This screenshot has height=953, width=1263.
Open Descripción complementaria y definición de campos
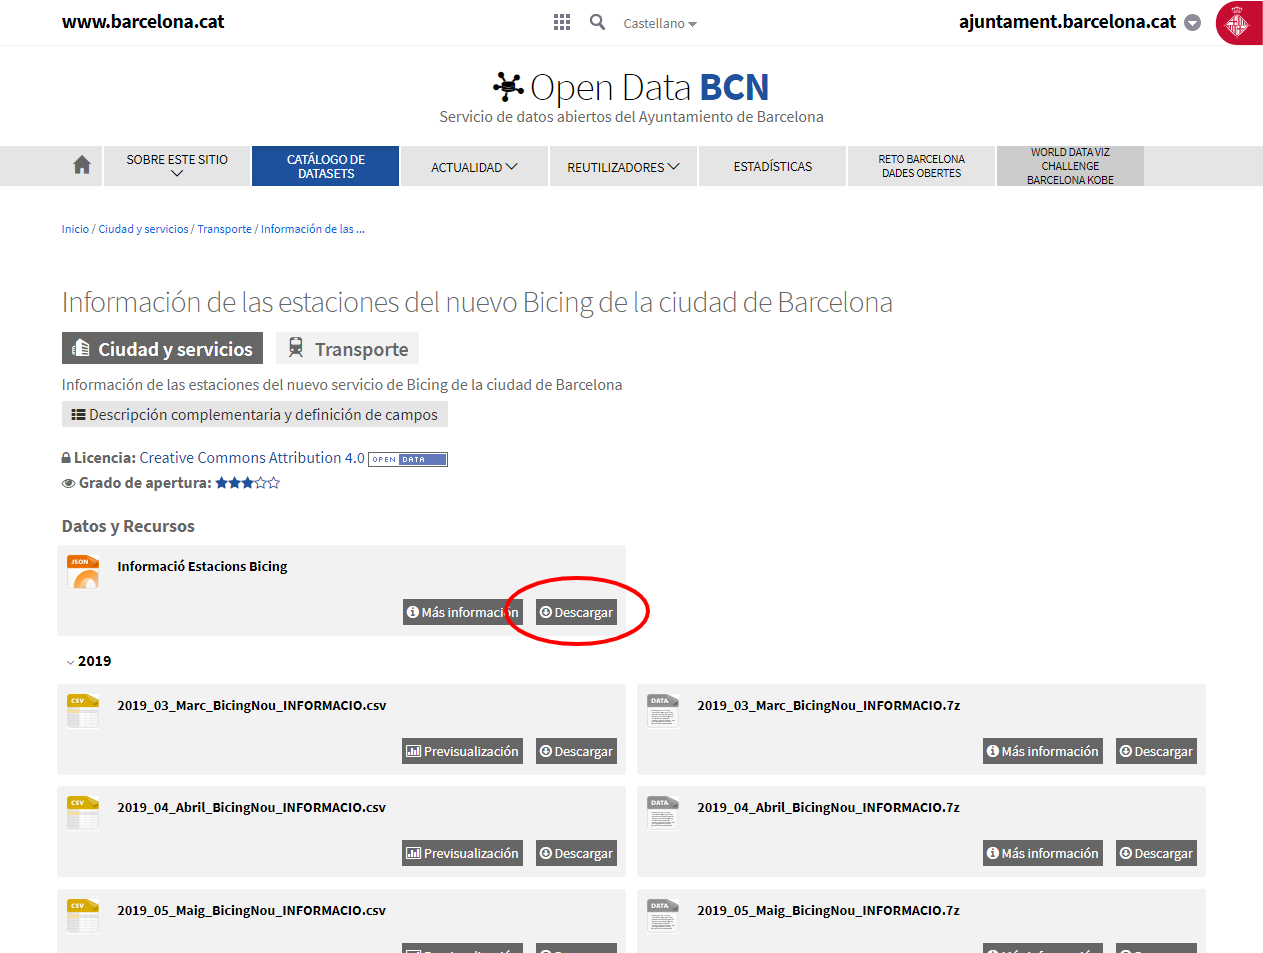pos(255,414)
